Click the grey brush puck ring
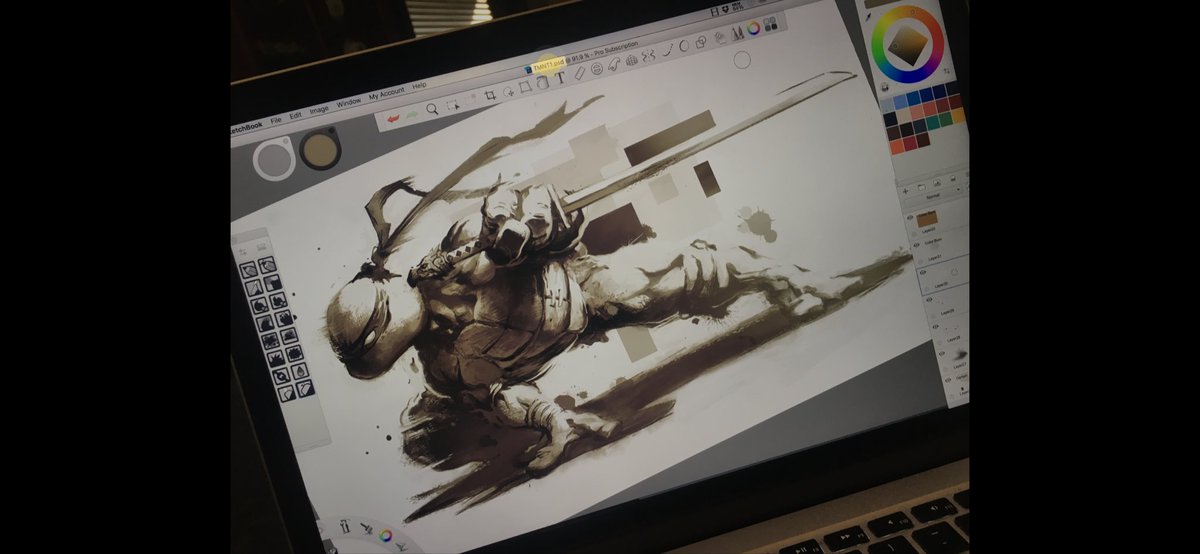The image size is (1200, 554). pos(274,159)
